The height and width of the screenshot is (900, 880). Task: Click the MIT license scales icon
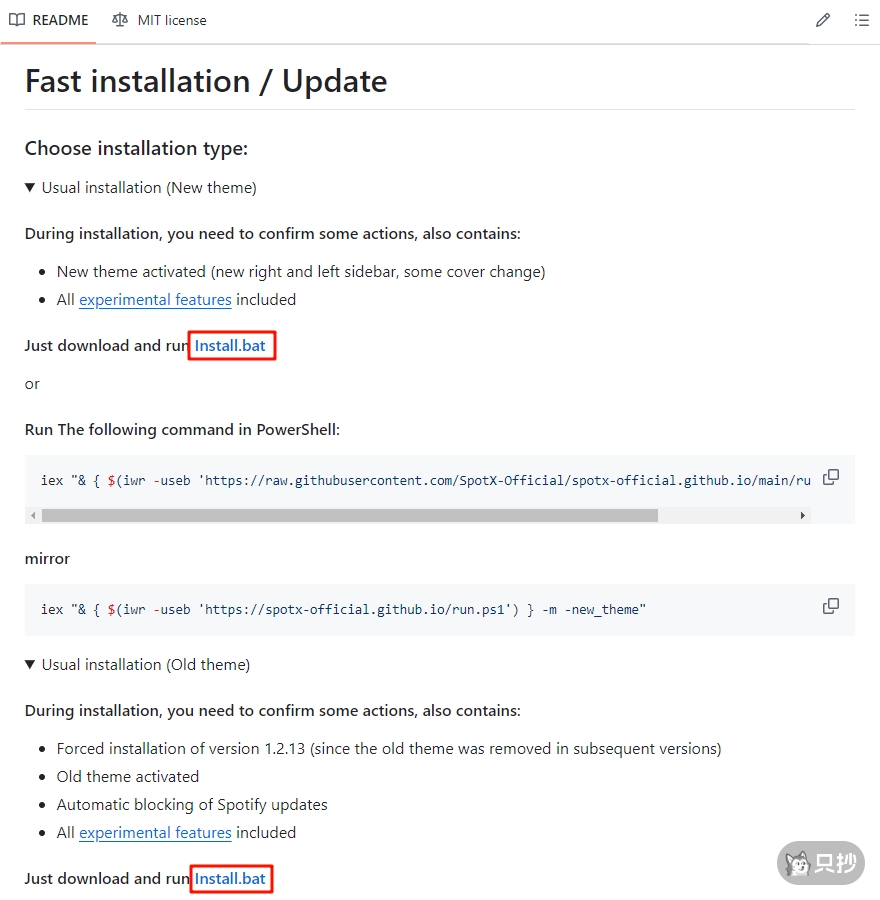[120, 20]
